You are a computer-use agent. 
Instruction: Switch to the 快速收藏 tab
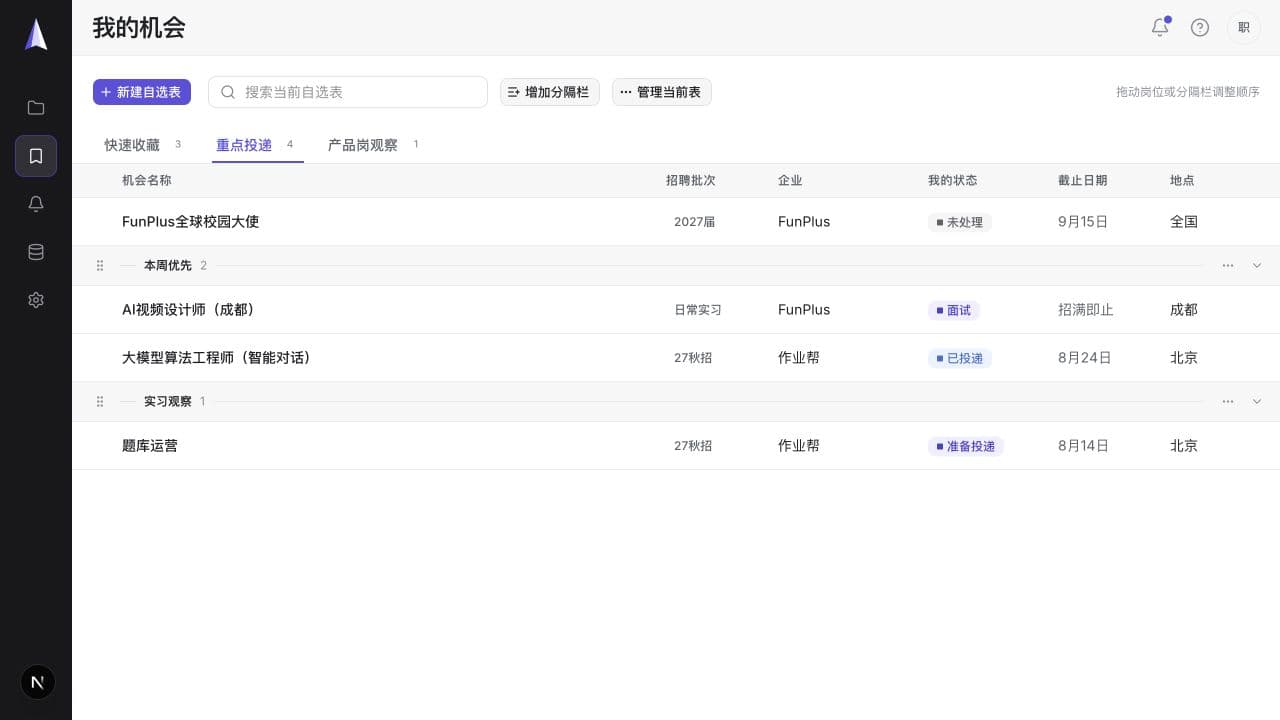click(144, 145)
